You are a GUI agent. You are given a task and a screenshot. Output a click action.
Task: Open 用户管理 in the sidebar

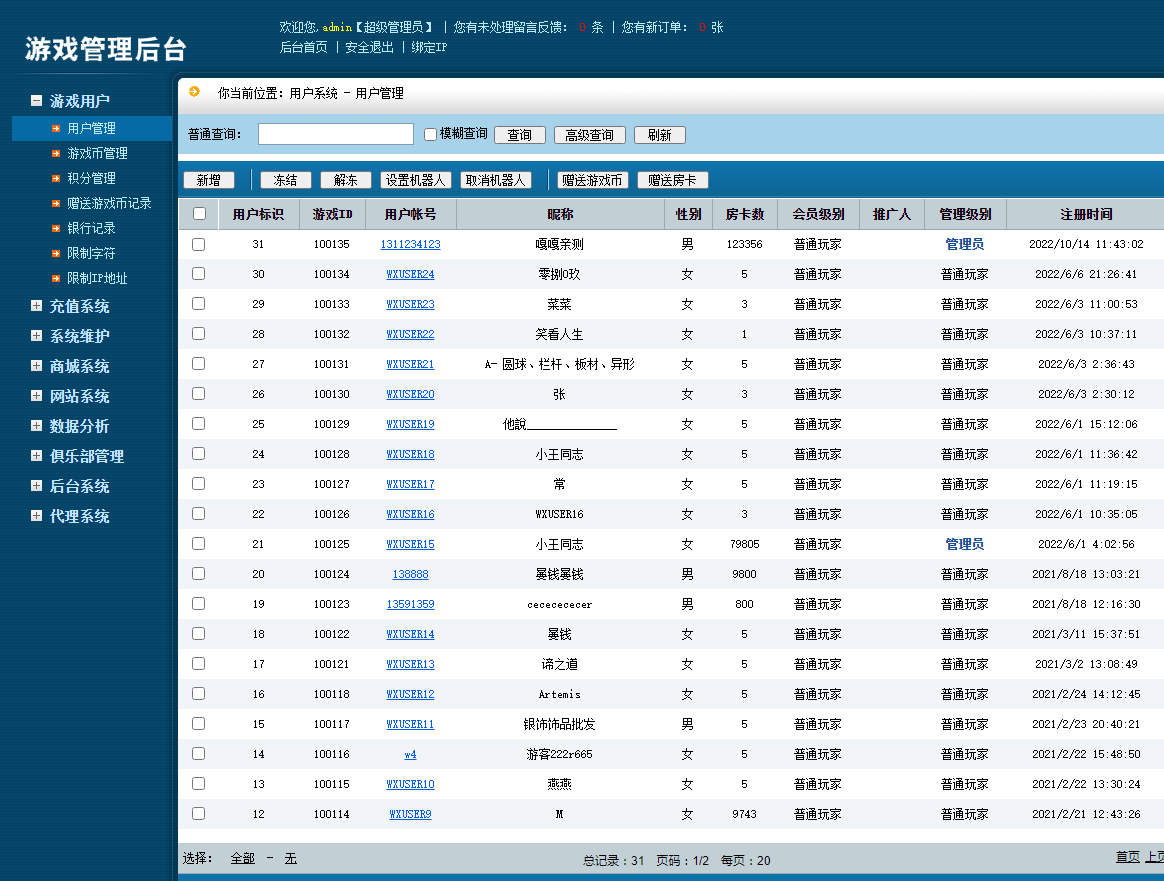(91, 128)
